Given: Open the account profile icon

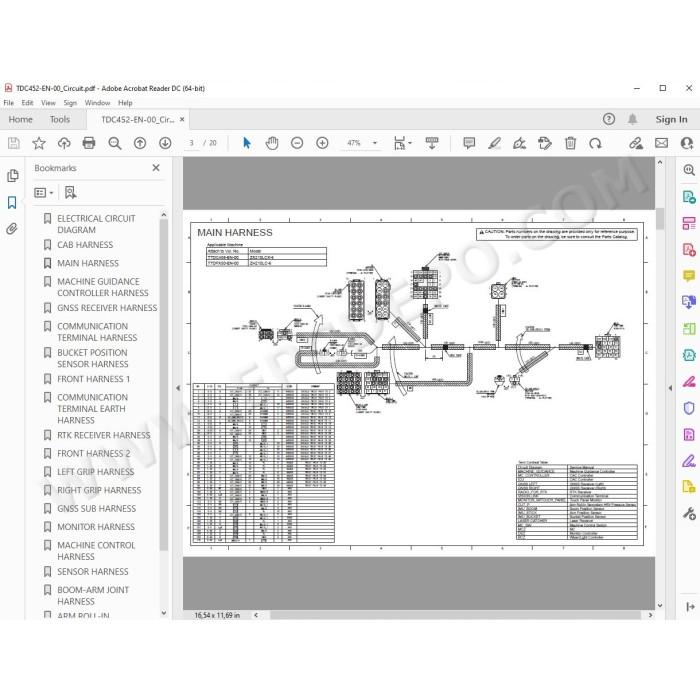Looking at the screenshot, I should pos(687,143).
